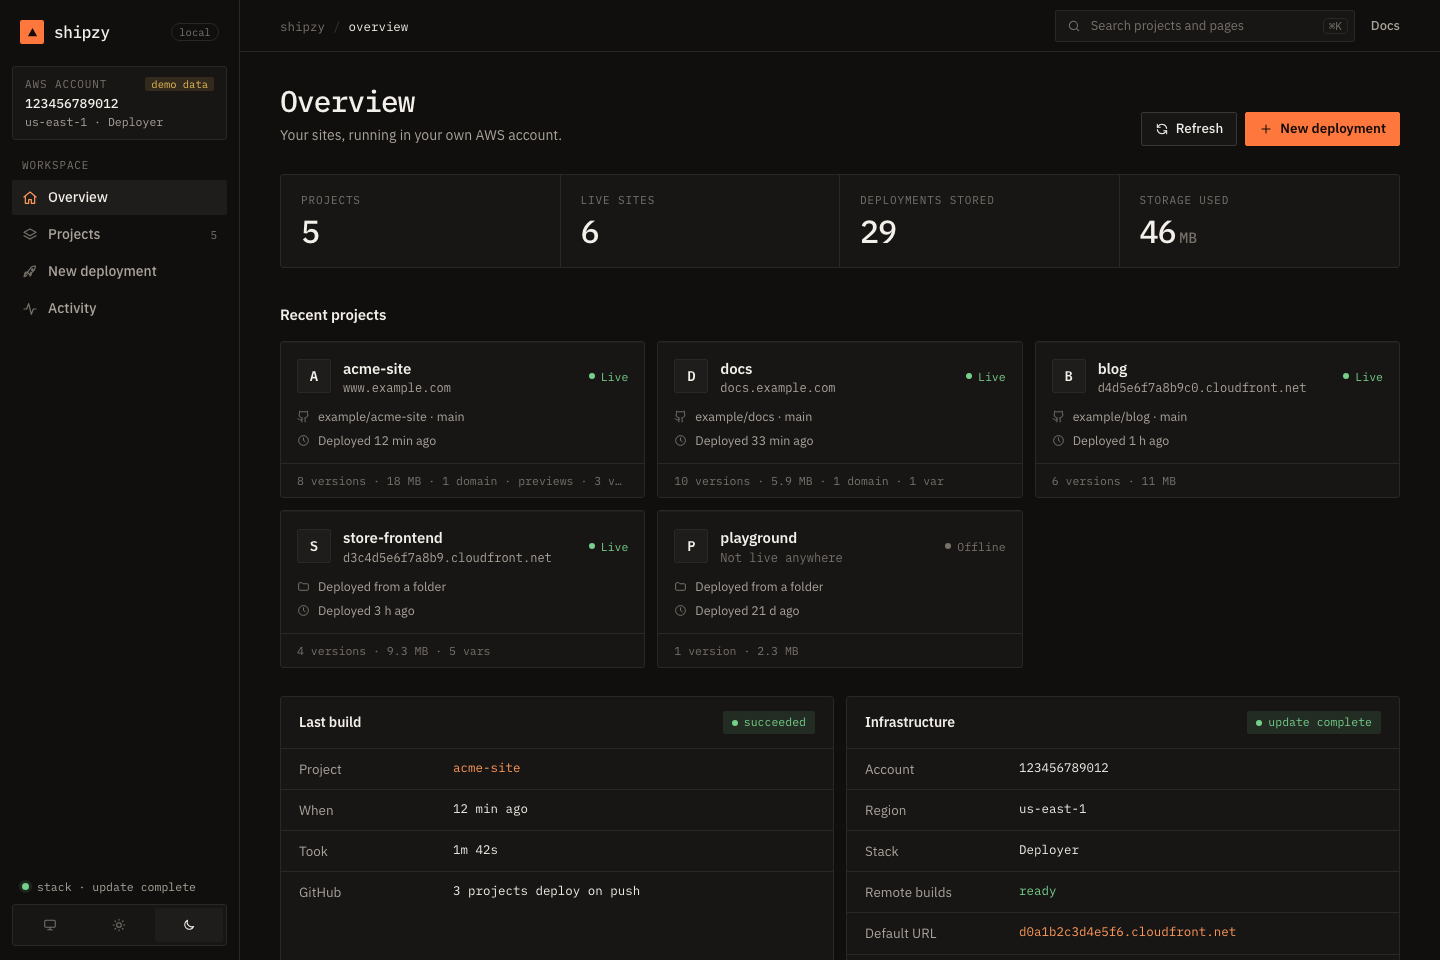This screenshot has width=1440, height=960.
Task: Click 'www.example.com' under acme-site
Action: (x=397, y=388)
